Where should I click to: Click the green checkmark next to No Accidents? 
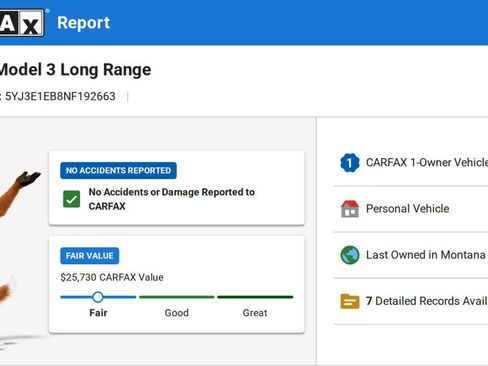tap(72, 199)
